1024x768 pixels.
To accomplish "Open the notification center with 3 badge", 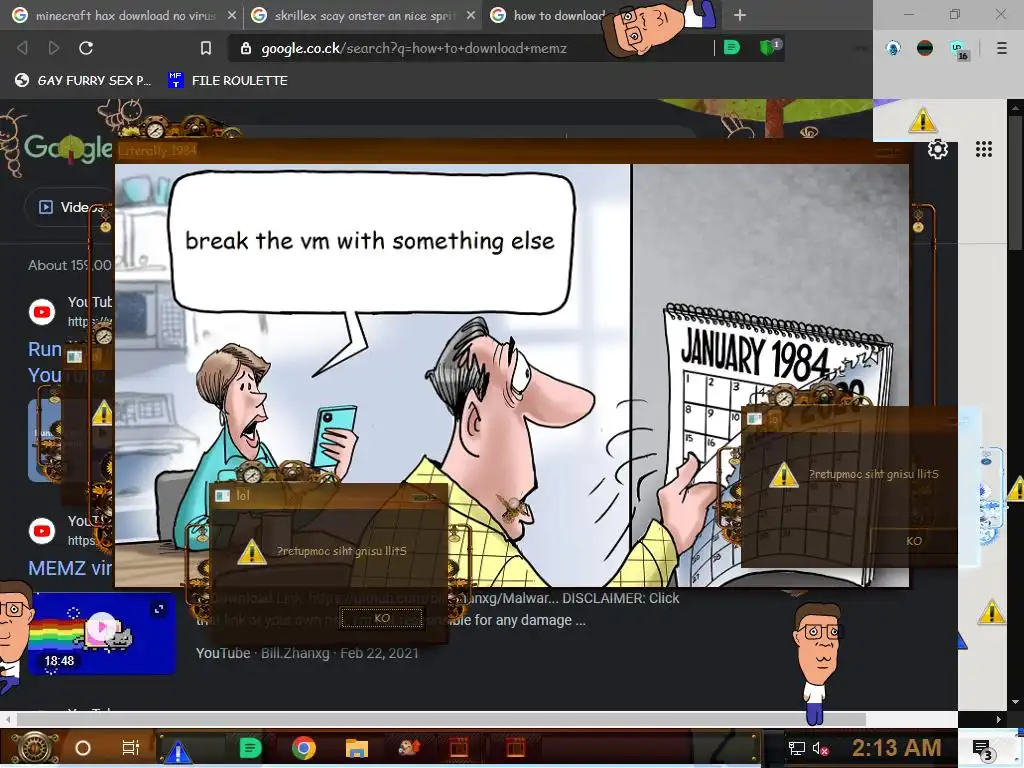I will [984, 749].
